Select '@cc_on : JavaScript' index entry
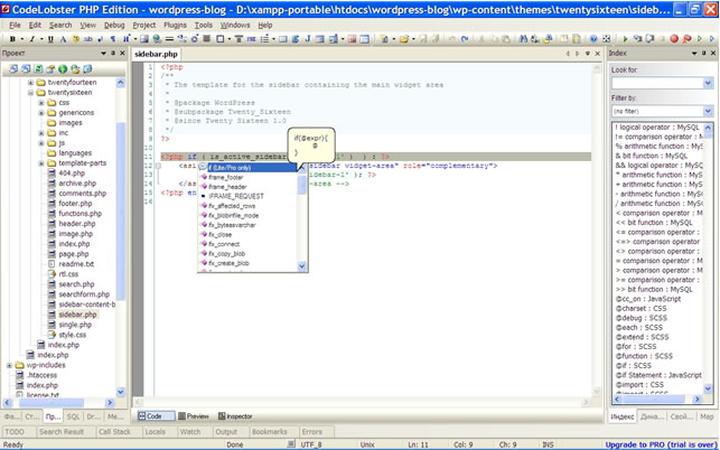The height and width of the screenshot is (450, 720). pyautogui.click(x=648, y=299)
